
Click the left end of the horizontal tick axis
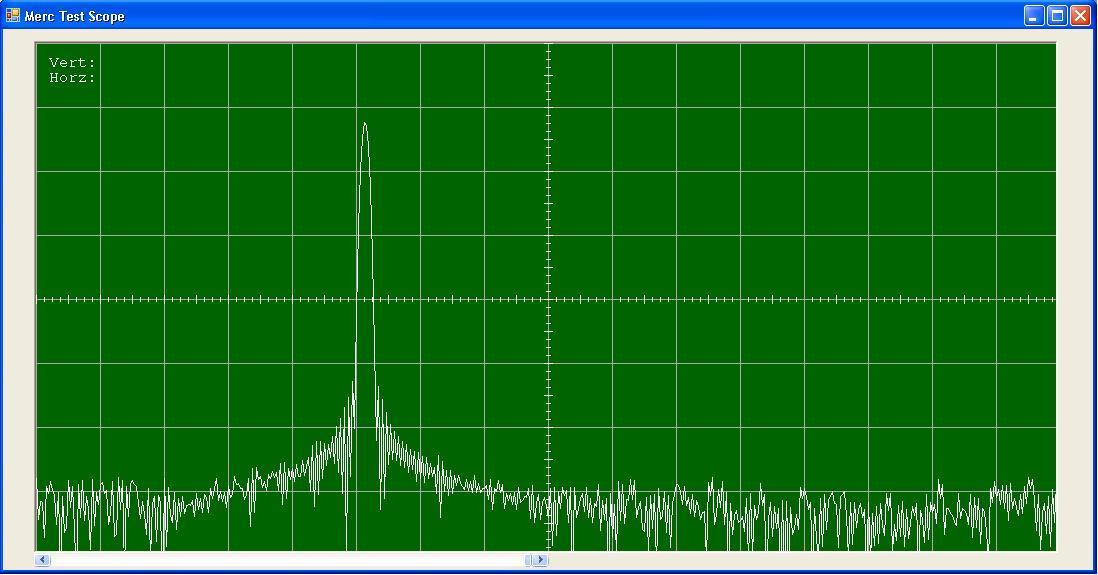pos(40,299)
